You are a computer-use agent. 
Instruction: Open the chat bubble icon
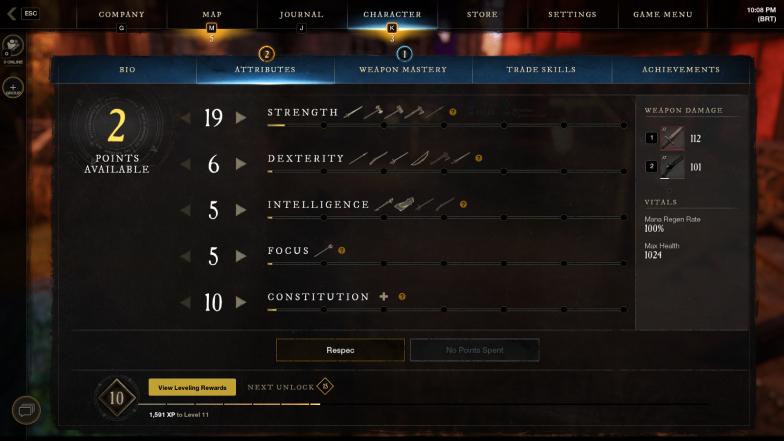(x=26, y=410)
